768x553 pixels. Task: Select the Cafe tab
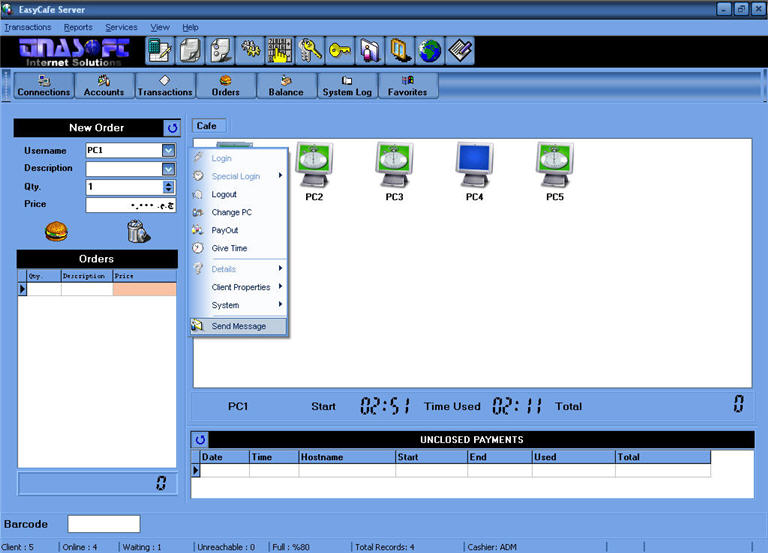click(x=208, y=126)
